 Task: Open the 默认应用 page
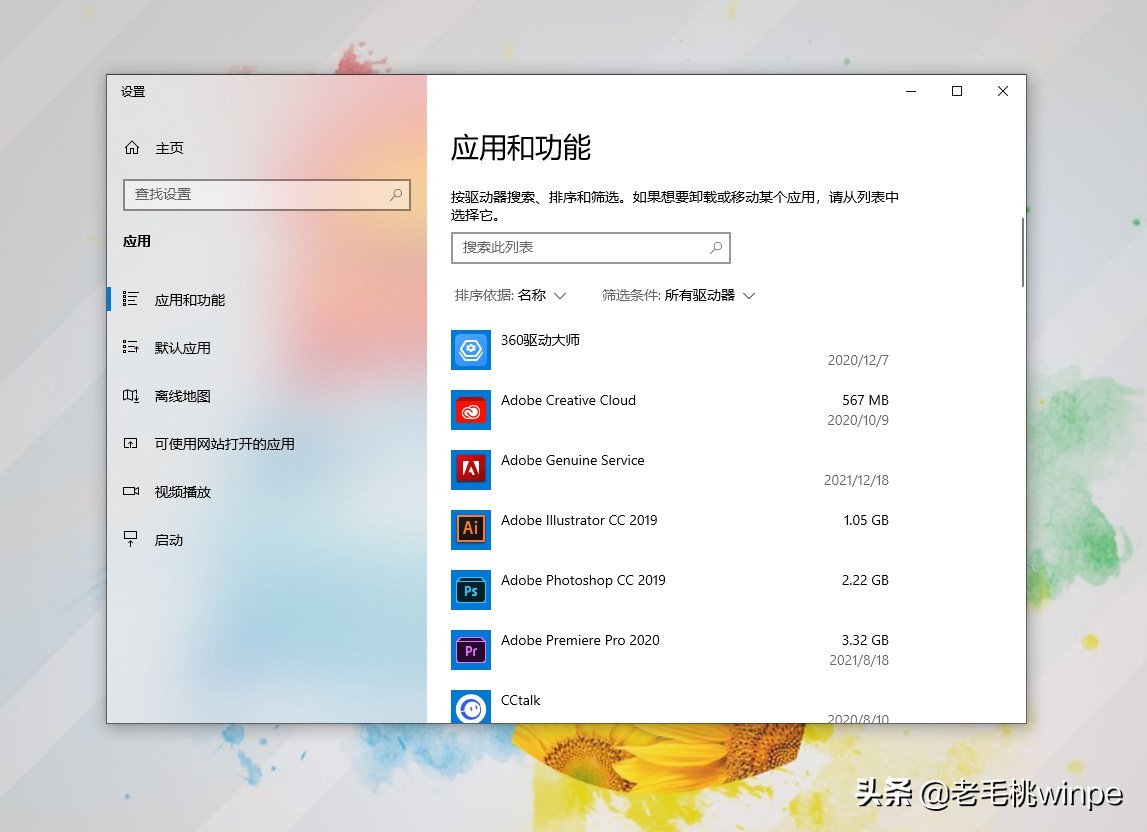[x=182, y=348]
